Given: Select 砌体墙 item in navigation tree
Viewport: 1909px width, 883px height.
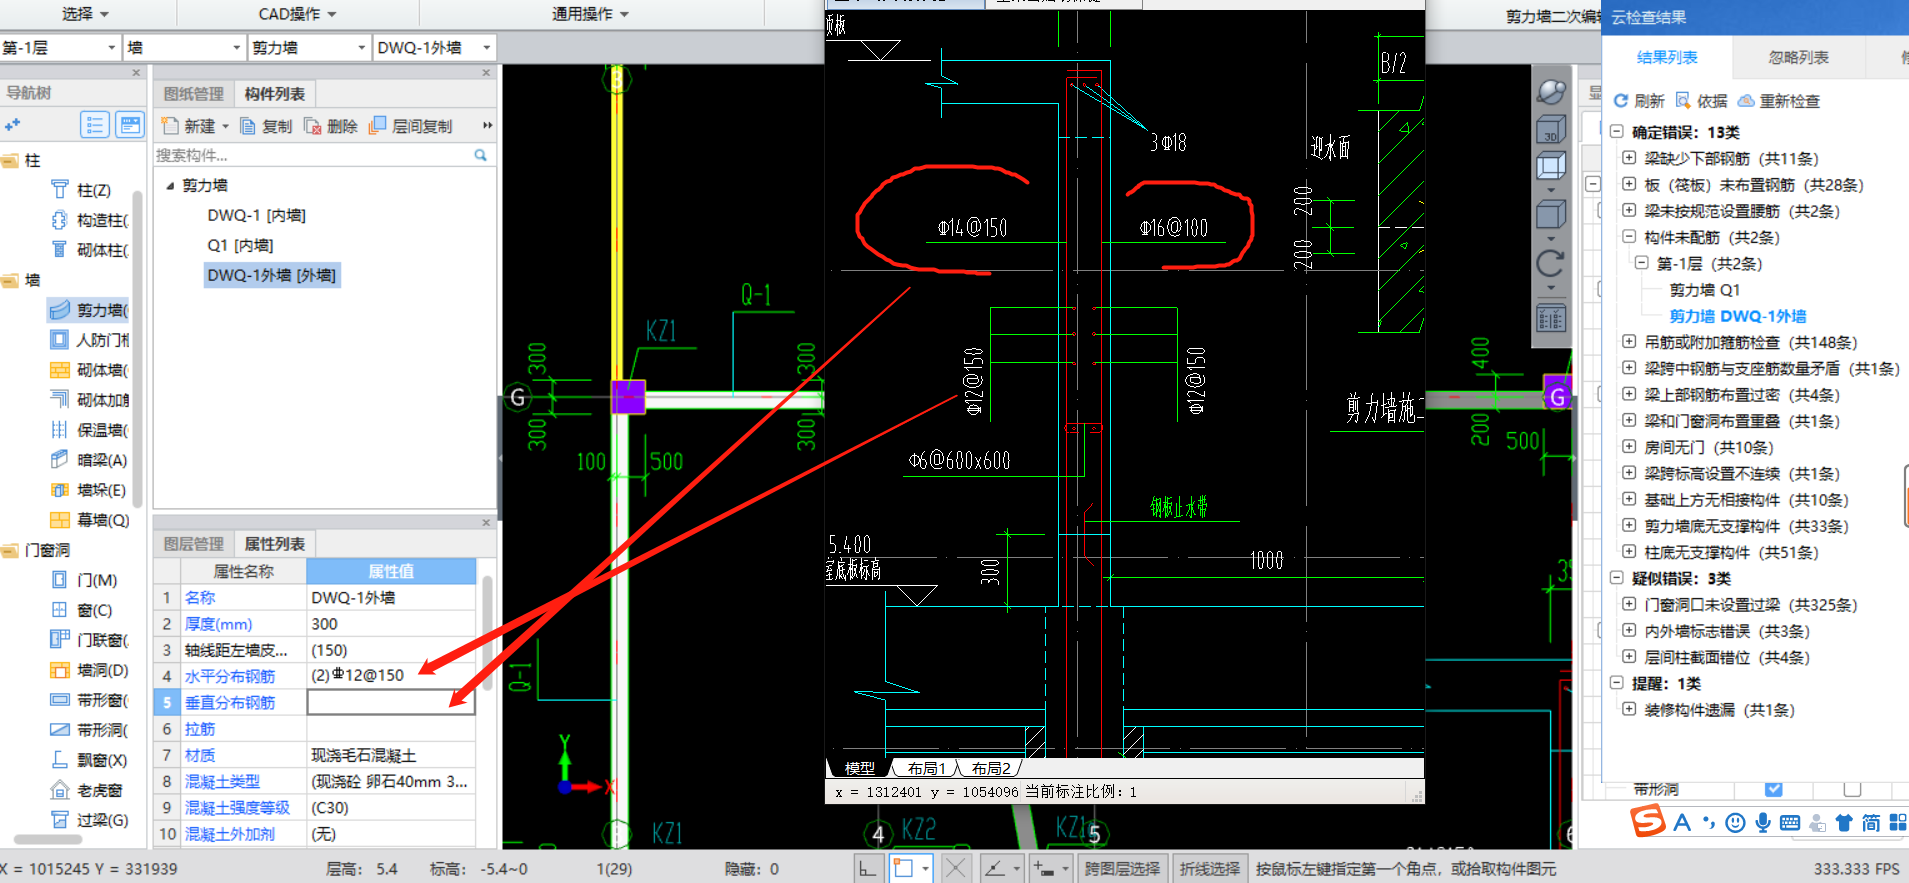Looking at the screenshot, I should tap(90, 370).
